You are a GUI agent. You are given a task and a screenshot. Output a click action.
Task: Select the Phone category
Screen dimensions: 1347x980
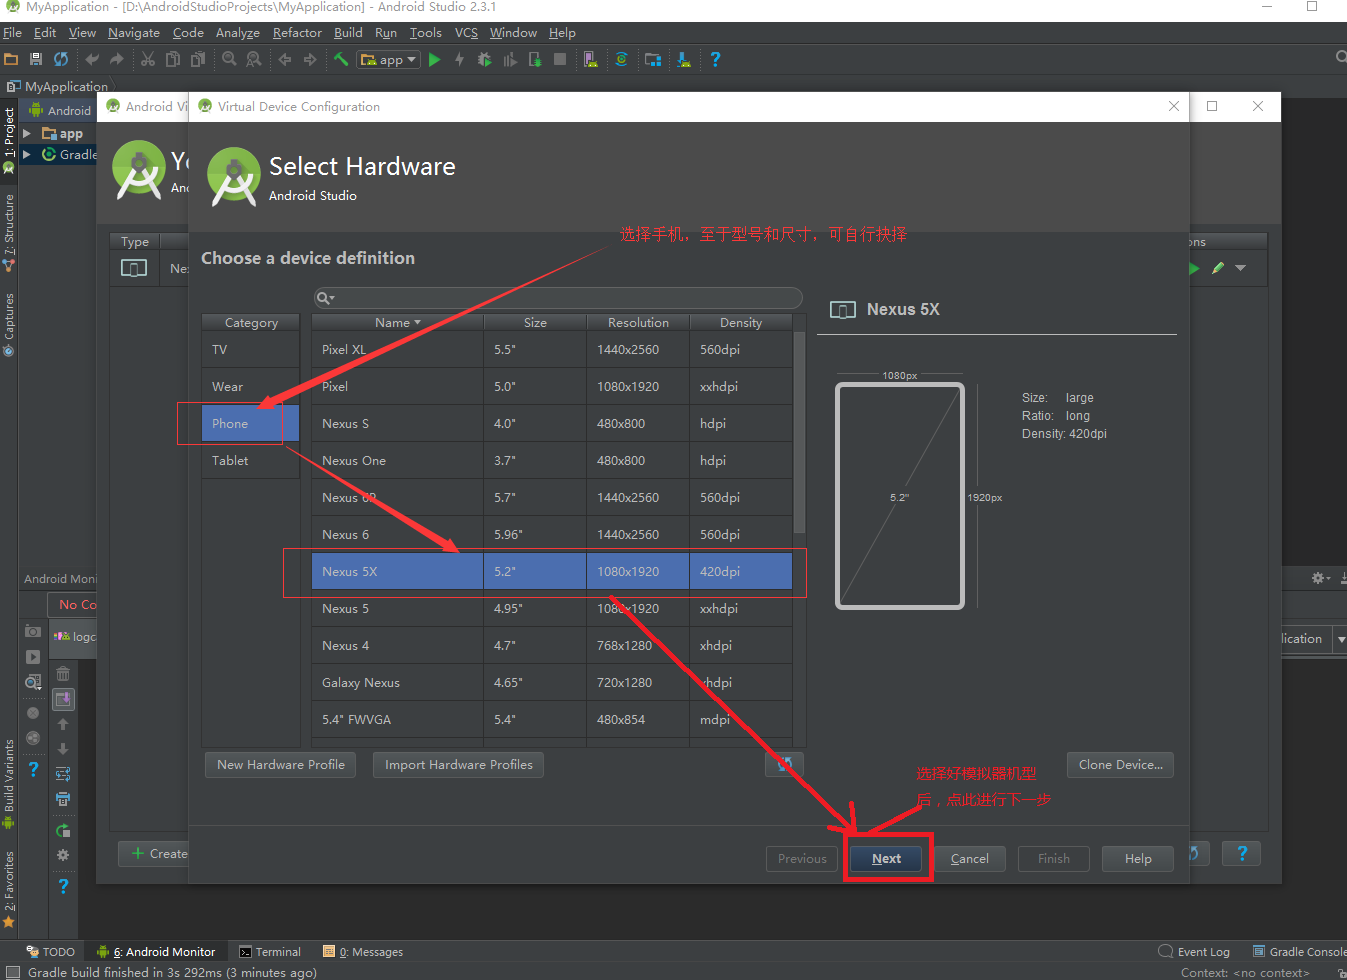pos(250,423)
